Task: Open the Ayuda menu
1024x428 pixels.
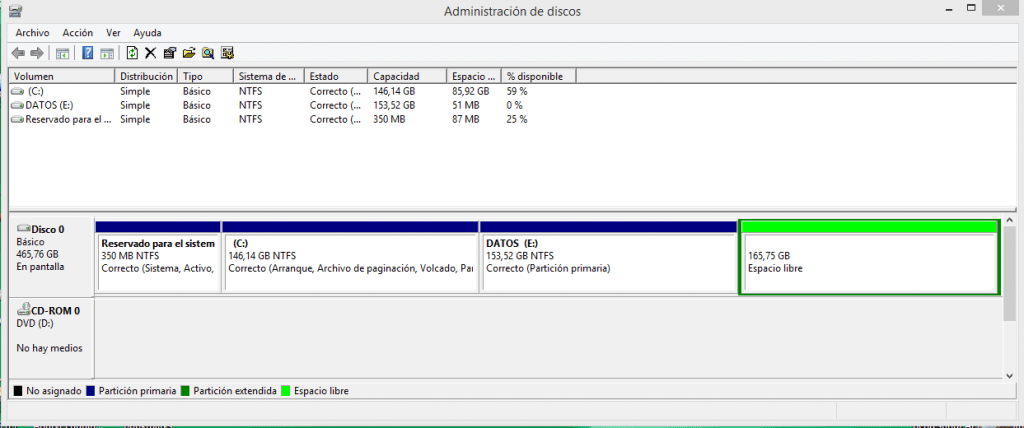Action: [147, 33]
